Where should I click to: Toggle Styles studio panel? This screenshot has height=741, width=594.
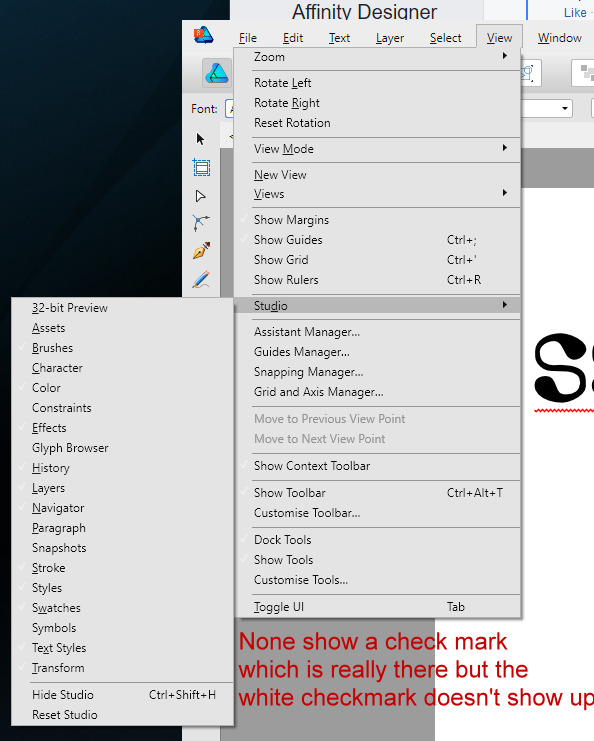pyautogui.click(x=122, y=588)
